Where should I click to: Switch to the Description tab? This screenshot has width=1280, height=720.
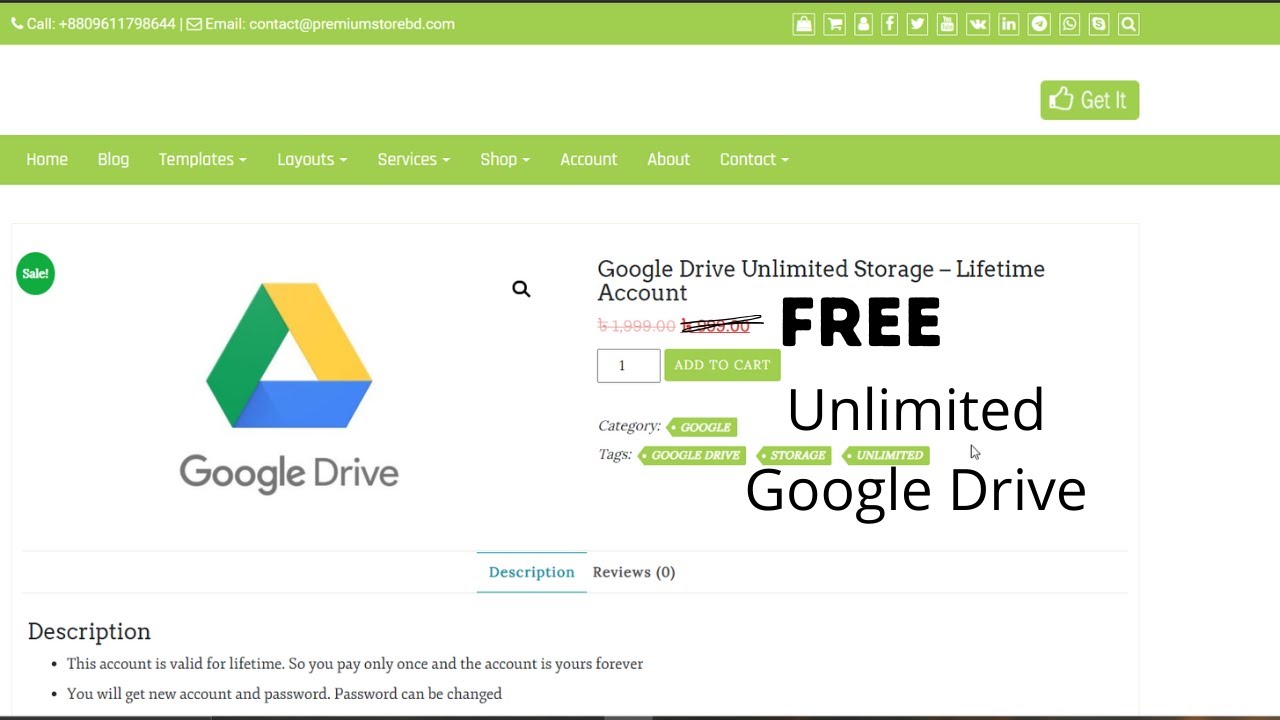point(531,572)
